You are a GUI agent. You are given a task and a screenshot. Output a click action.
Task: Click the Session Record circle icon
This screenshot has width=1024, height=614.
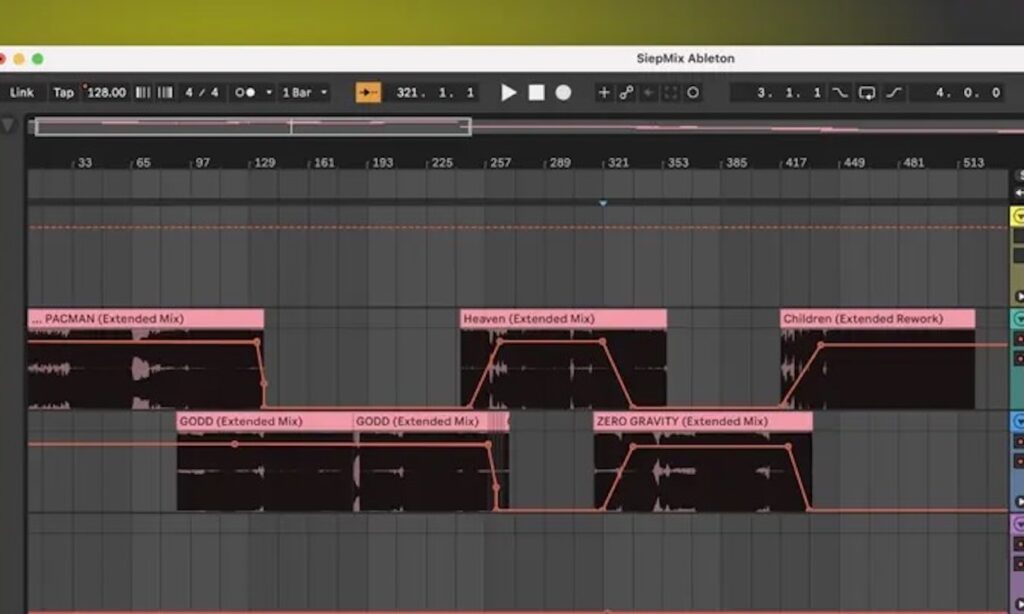coord(693,93)
